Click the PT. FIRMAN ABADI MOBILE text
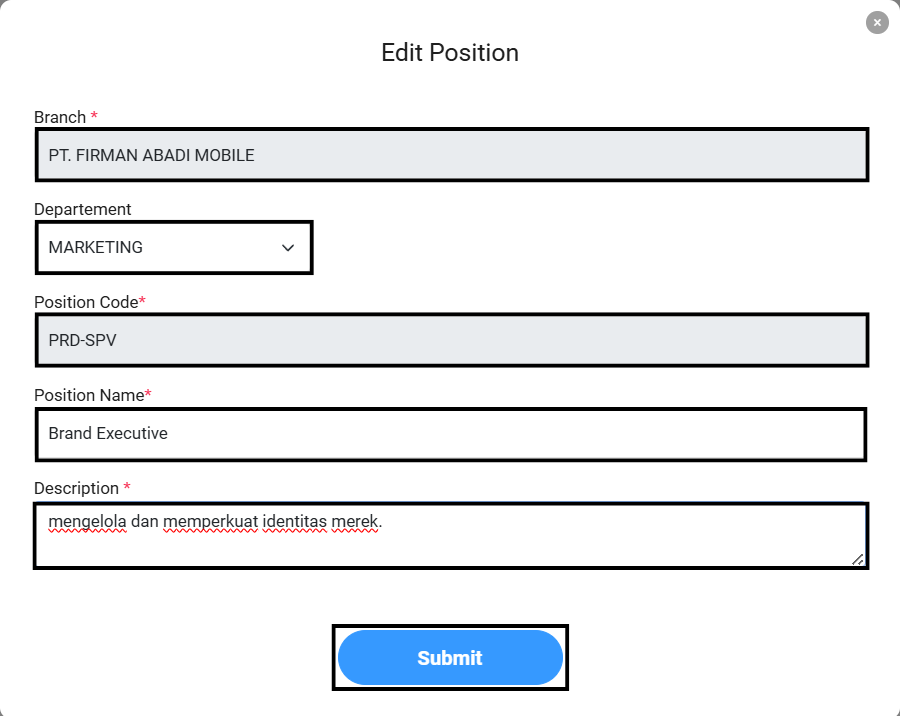Screen dimensions: 900x716 [150, 155]
